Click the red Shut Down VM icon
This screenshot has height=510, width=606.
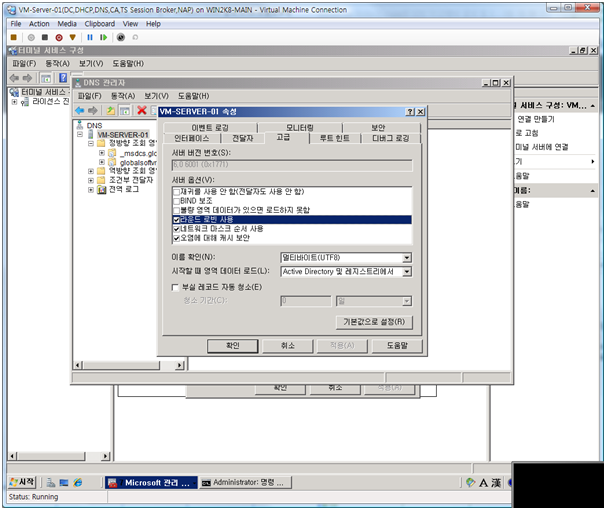point(59,37)
